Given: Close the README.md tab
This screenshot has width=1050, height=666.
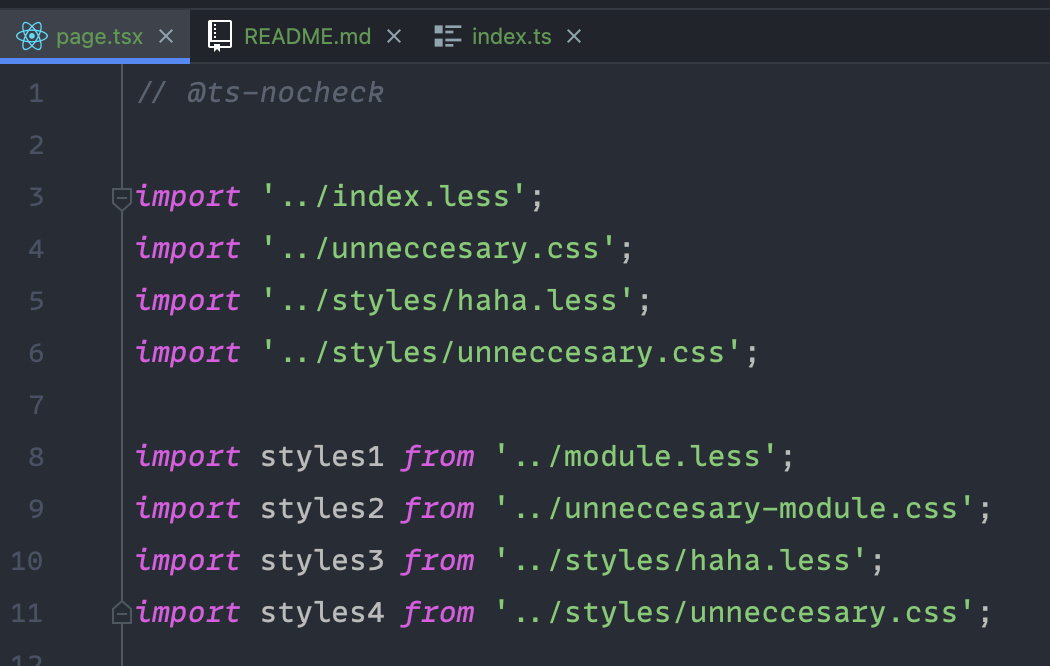Looking at the screenshot, I should pyautogui.click(x=394, y=37).
